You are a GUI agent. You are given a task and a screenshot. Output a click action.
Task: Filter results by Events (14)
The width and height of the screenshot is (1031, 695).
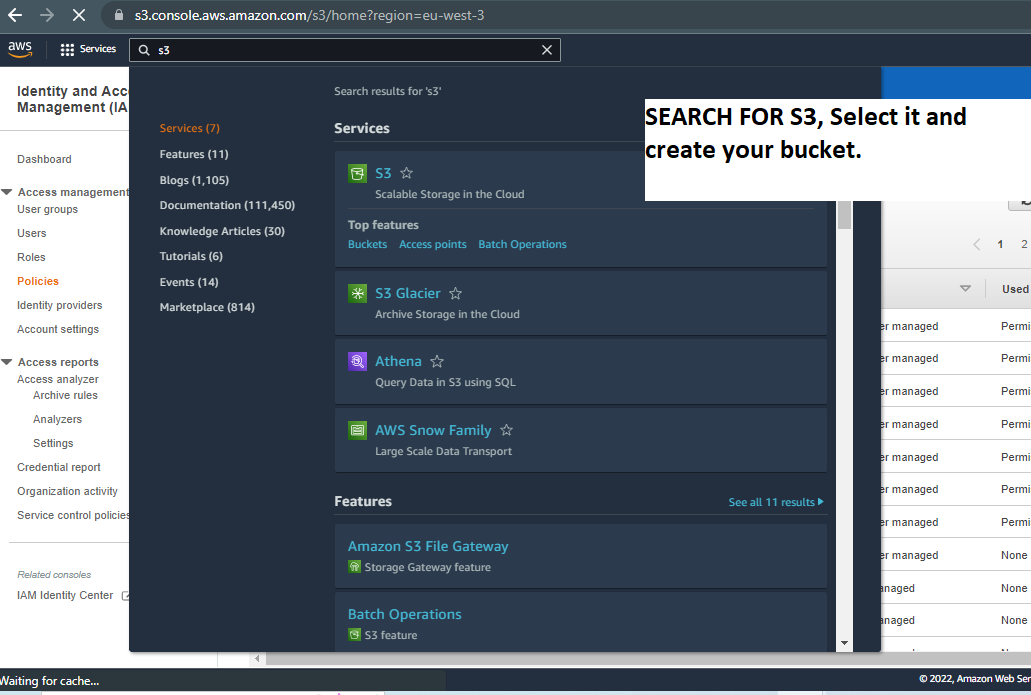coord(189,282)
